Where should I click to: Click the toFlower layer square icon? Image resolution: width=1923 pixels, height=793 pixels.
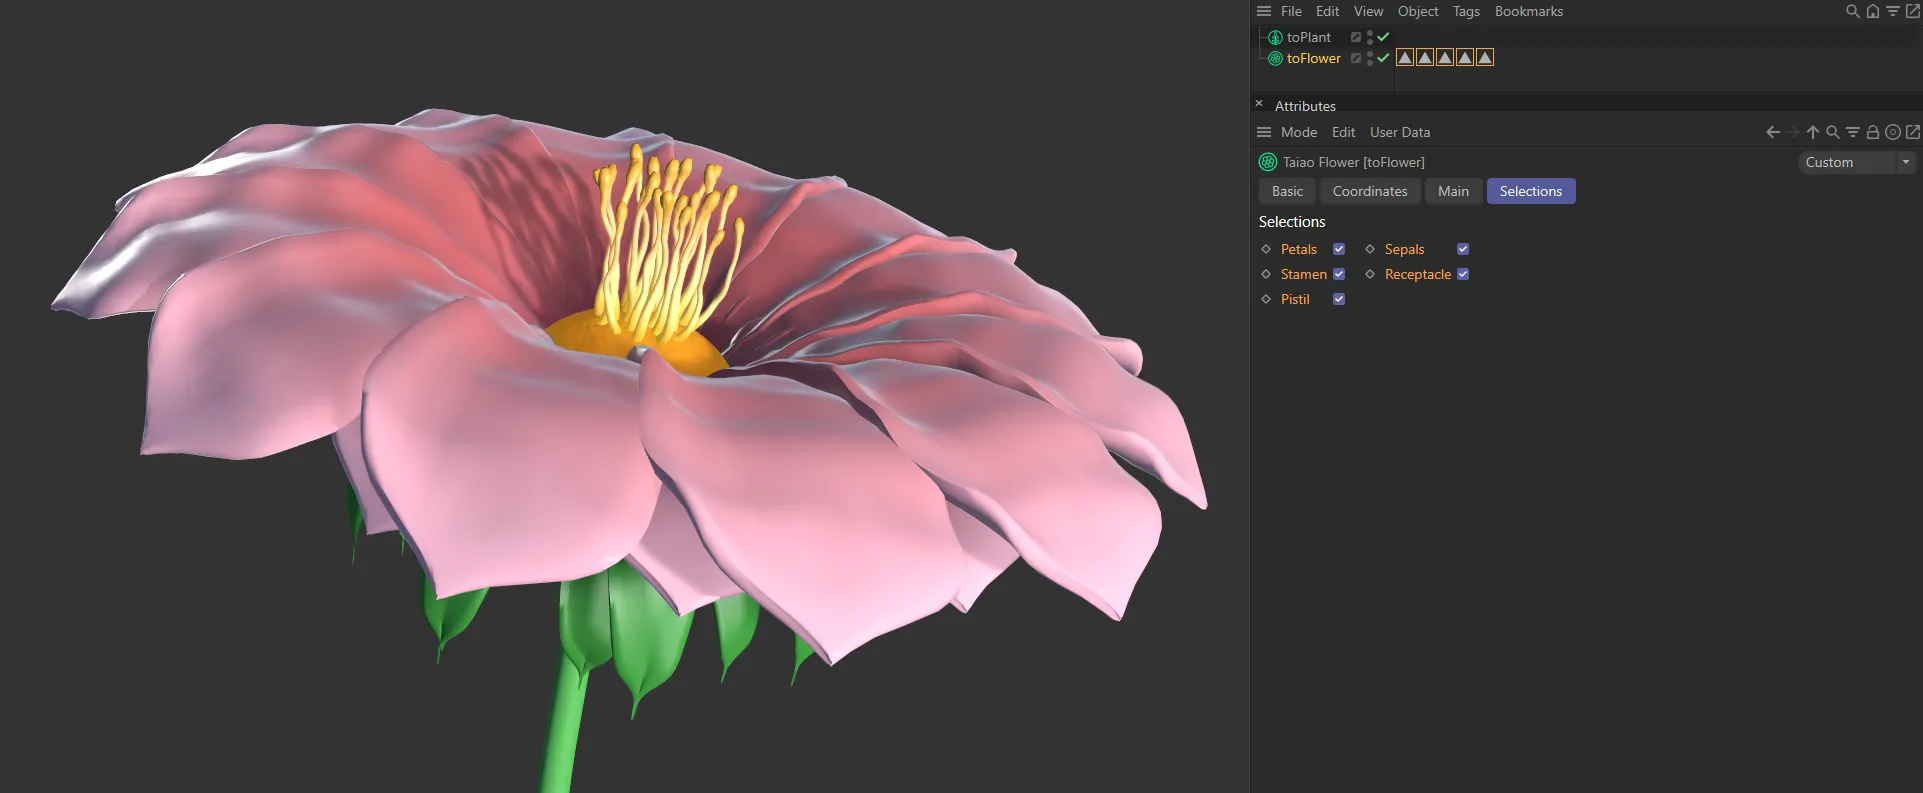[x=1356, y=58]
